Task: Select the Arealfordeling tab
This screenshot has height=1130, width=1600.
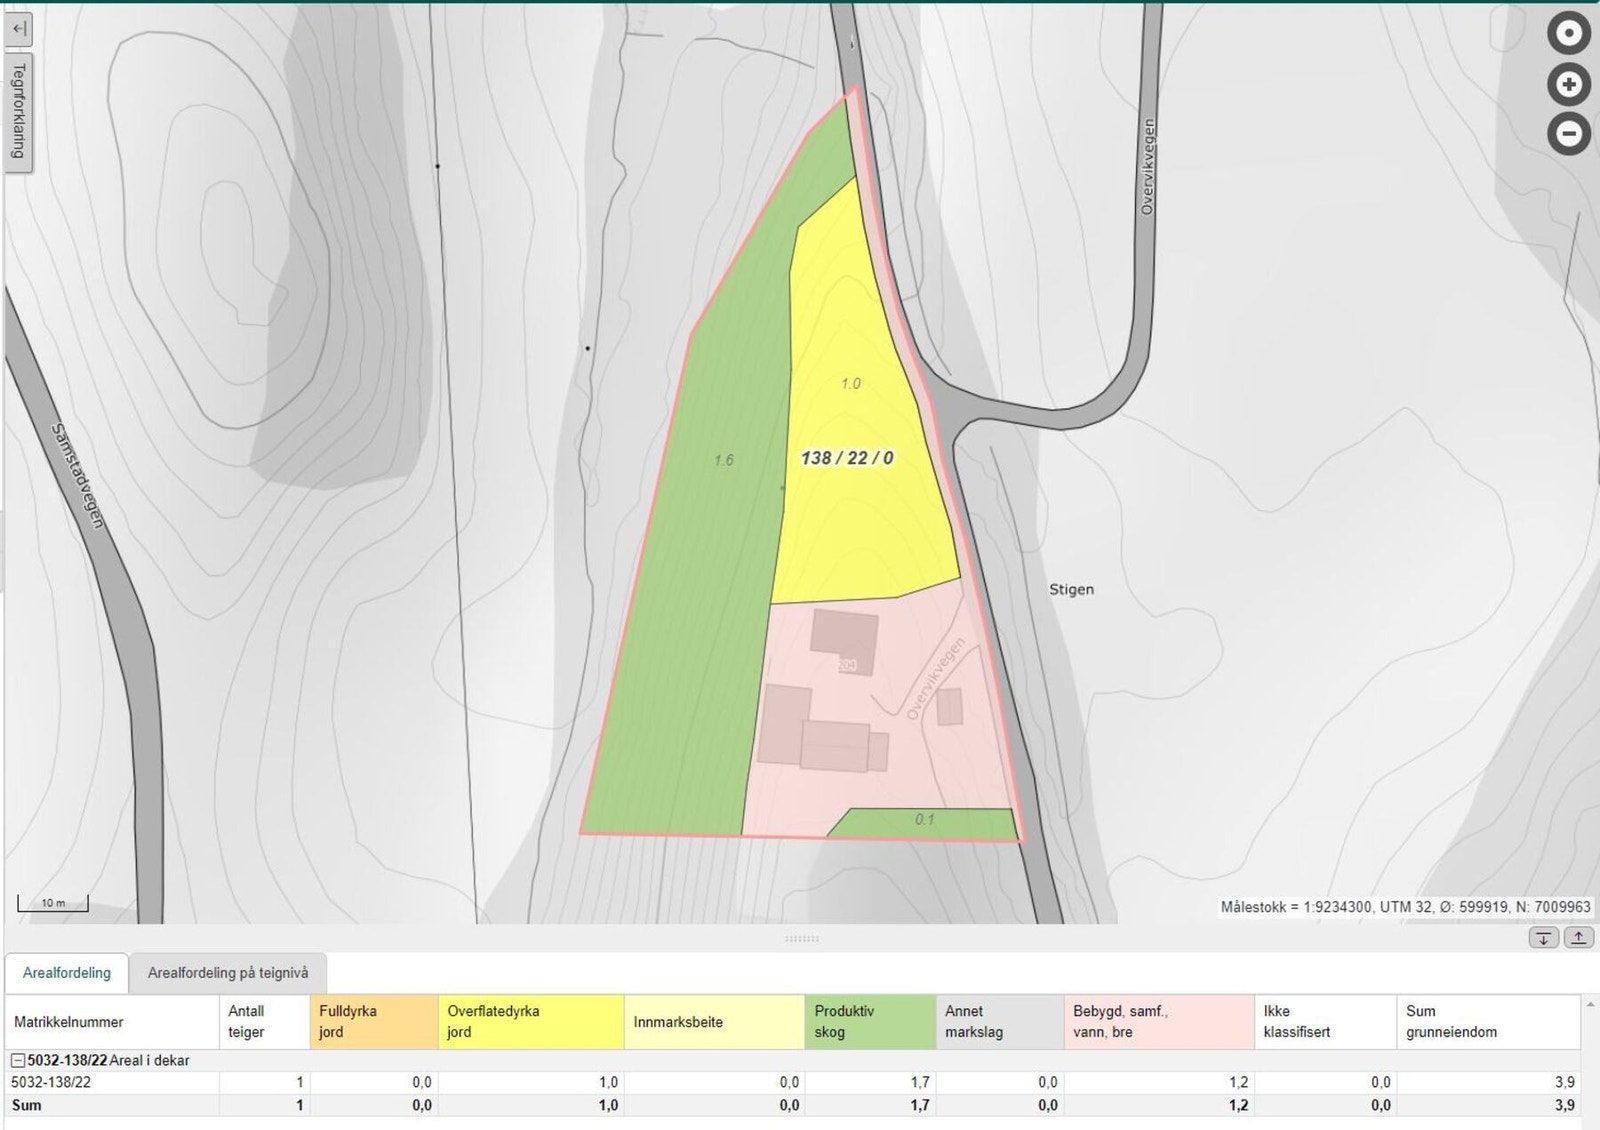Action: point(67,973)
